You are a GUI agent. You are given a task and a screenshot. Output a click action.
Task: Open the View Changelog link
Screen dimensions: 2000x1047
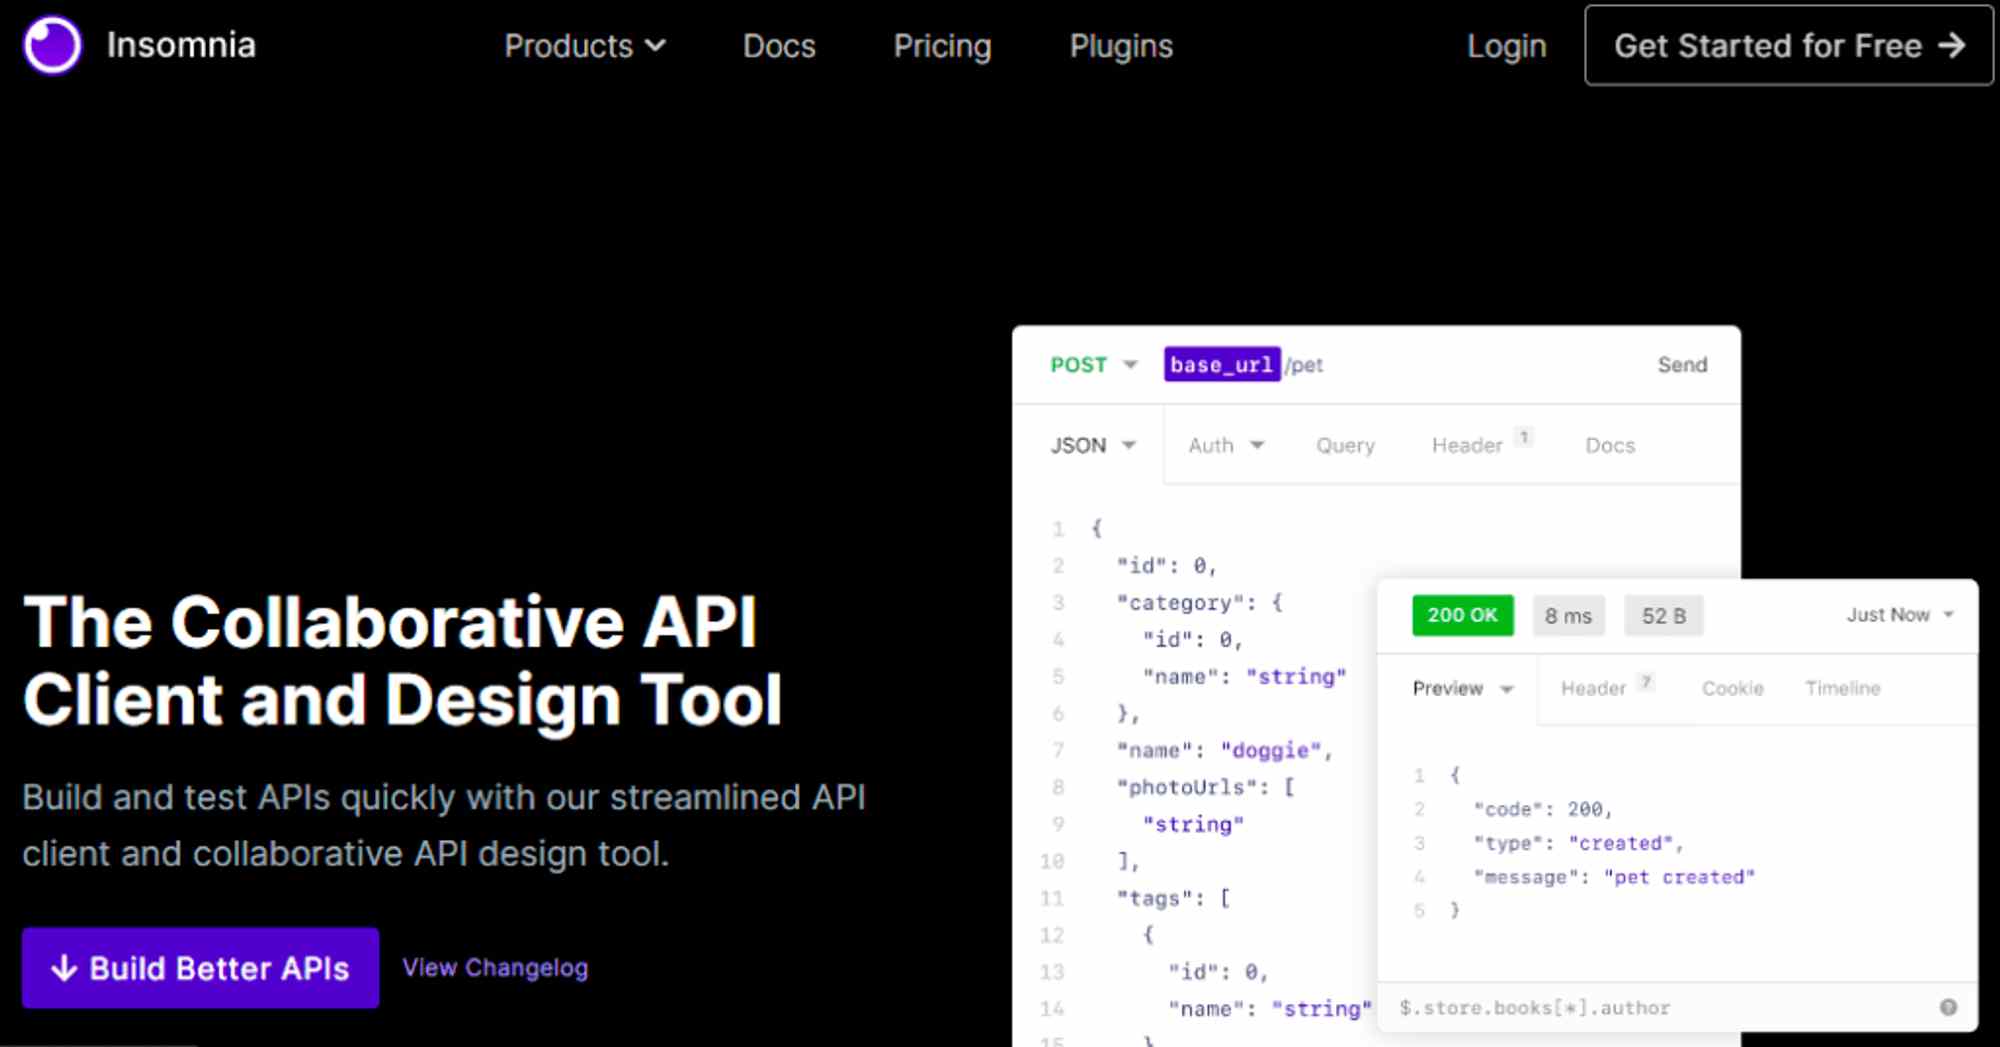[x=495, y=968]
